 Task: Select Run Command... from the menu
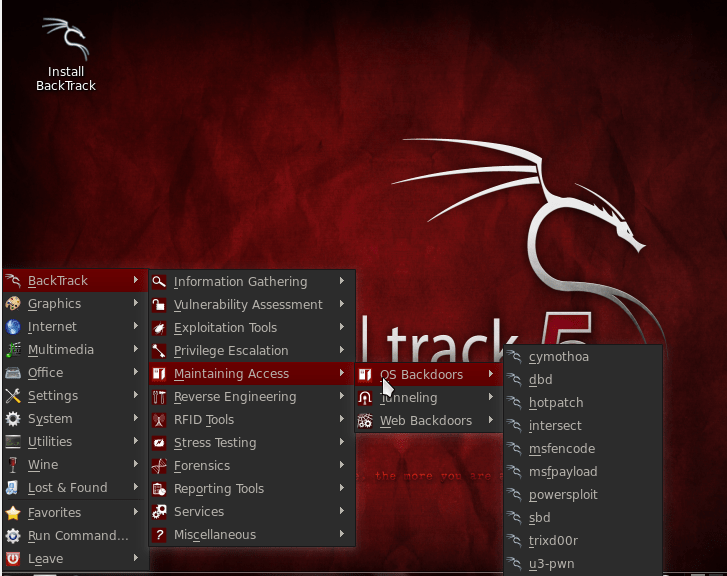click(x=76, y=536)
